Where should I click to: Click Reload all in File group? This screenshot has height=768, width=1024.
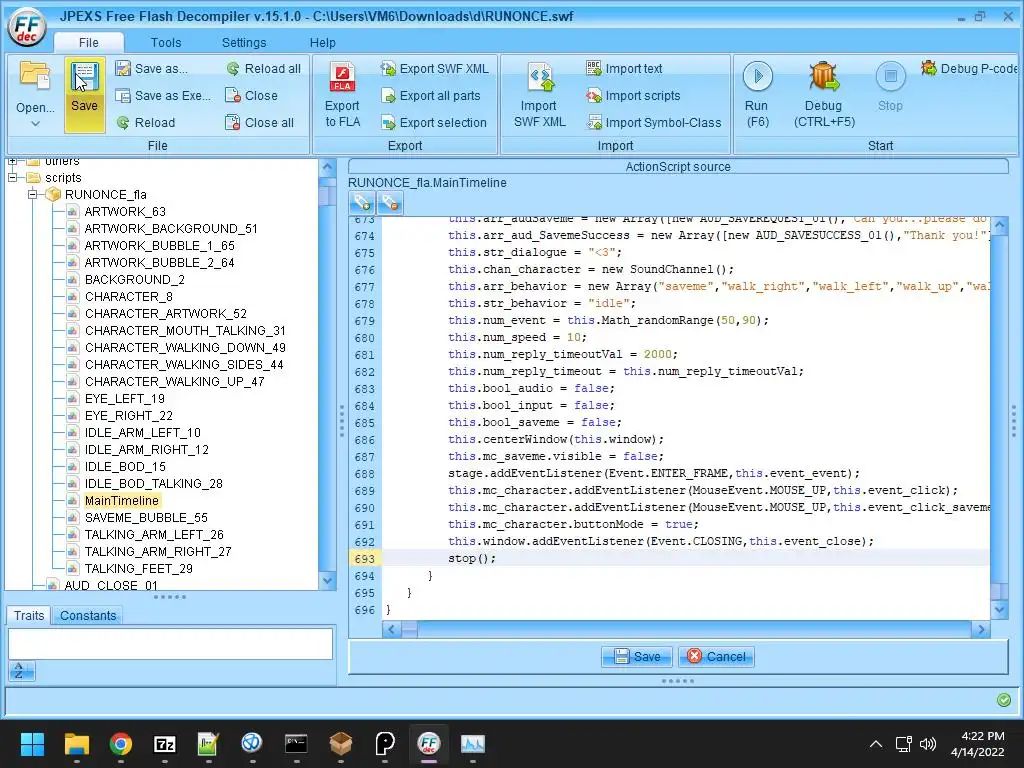pos(263,69)
